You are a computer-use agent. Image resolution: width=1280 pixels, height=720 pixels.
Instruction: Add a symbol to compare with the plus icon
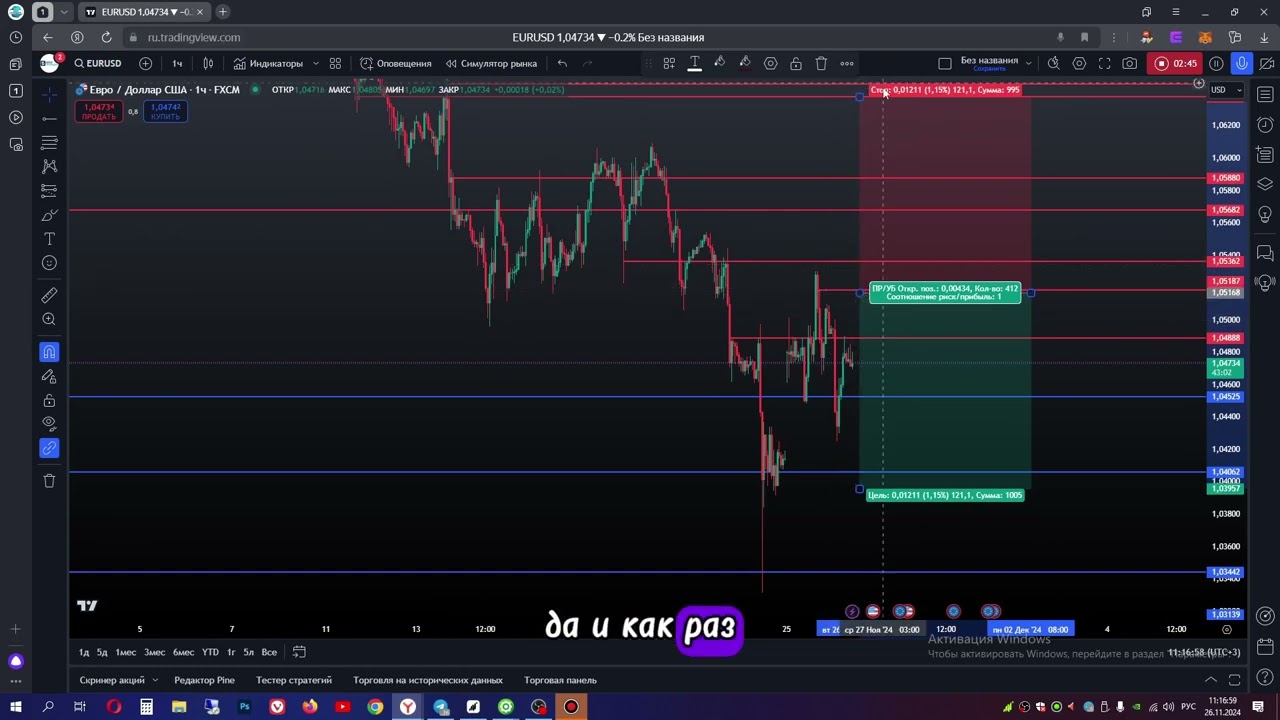point(145,63)
